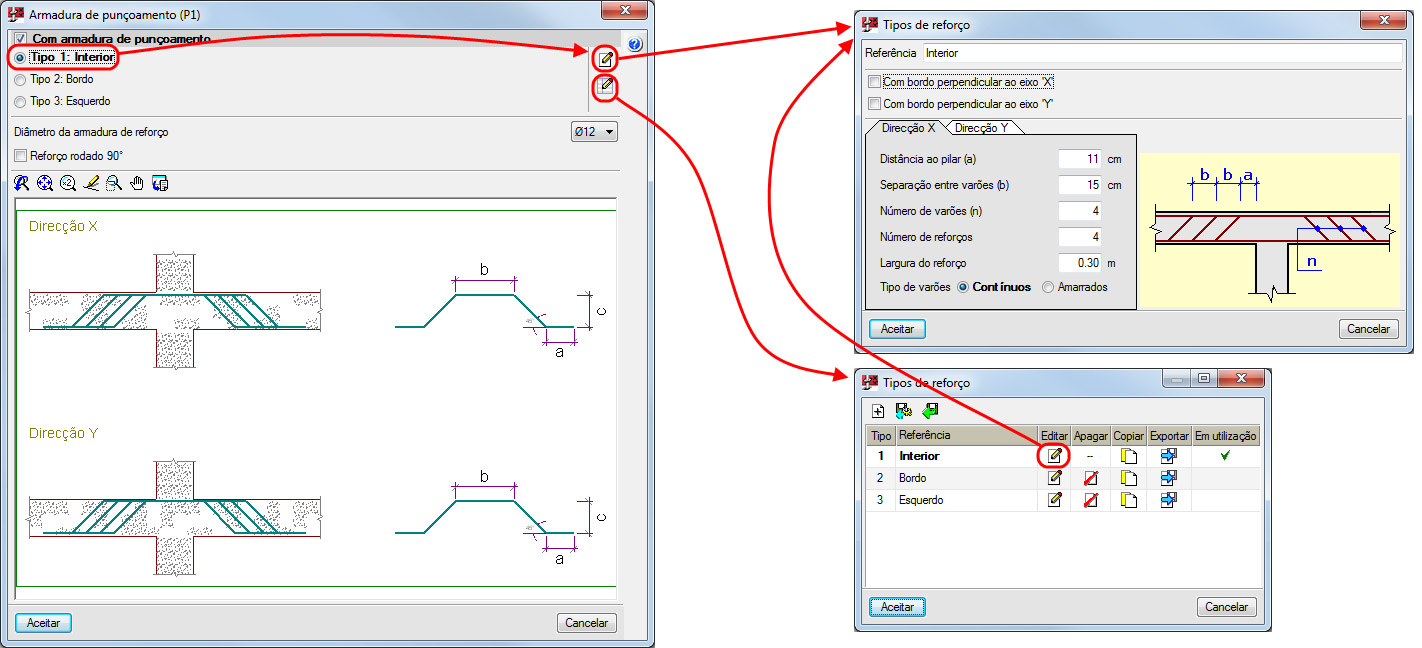Copy the Interior reinforcement type
The width and height of the screenshot is (1422, 648).
click(1129, 455)
